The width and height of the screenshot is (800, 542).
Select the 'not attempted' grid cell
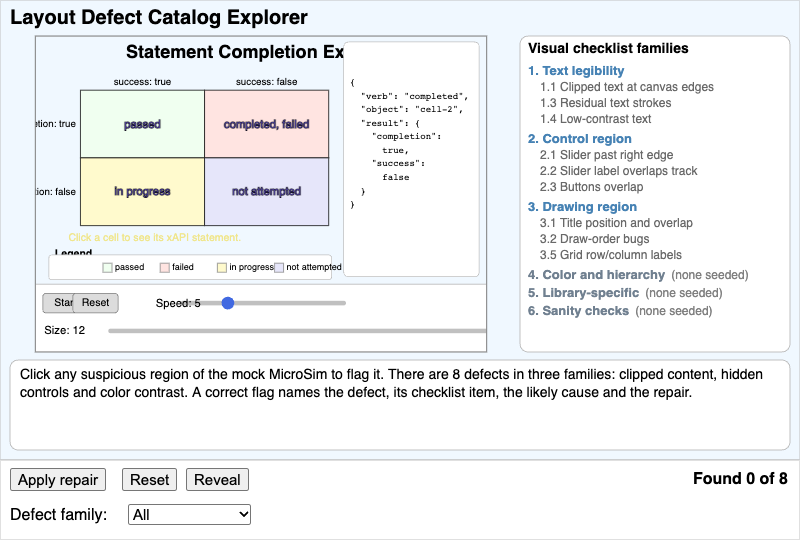(x=266, y=191)
